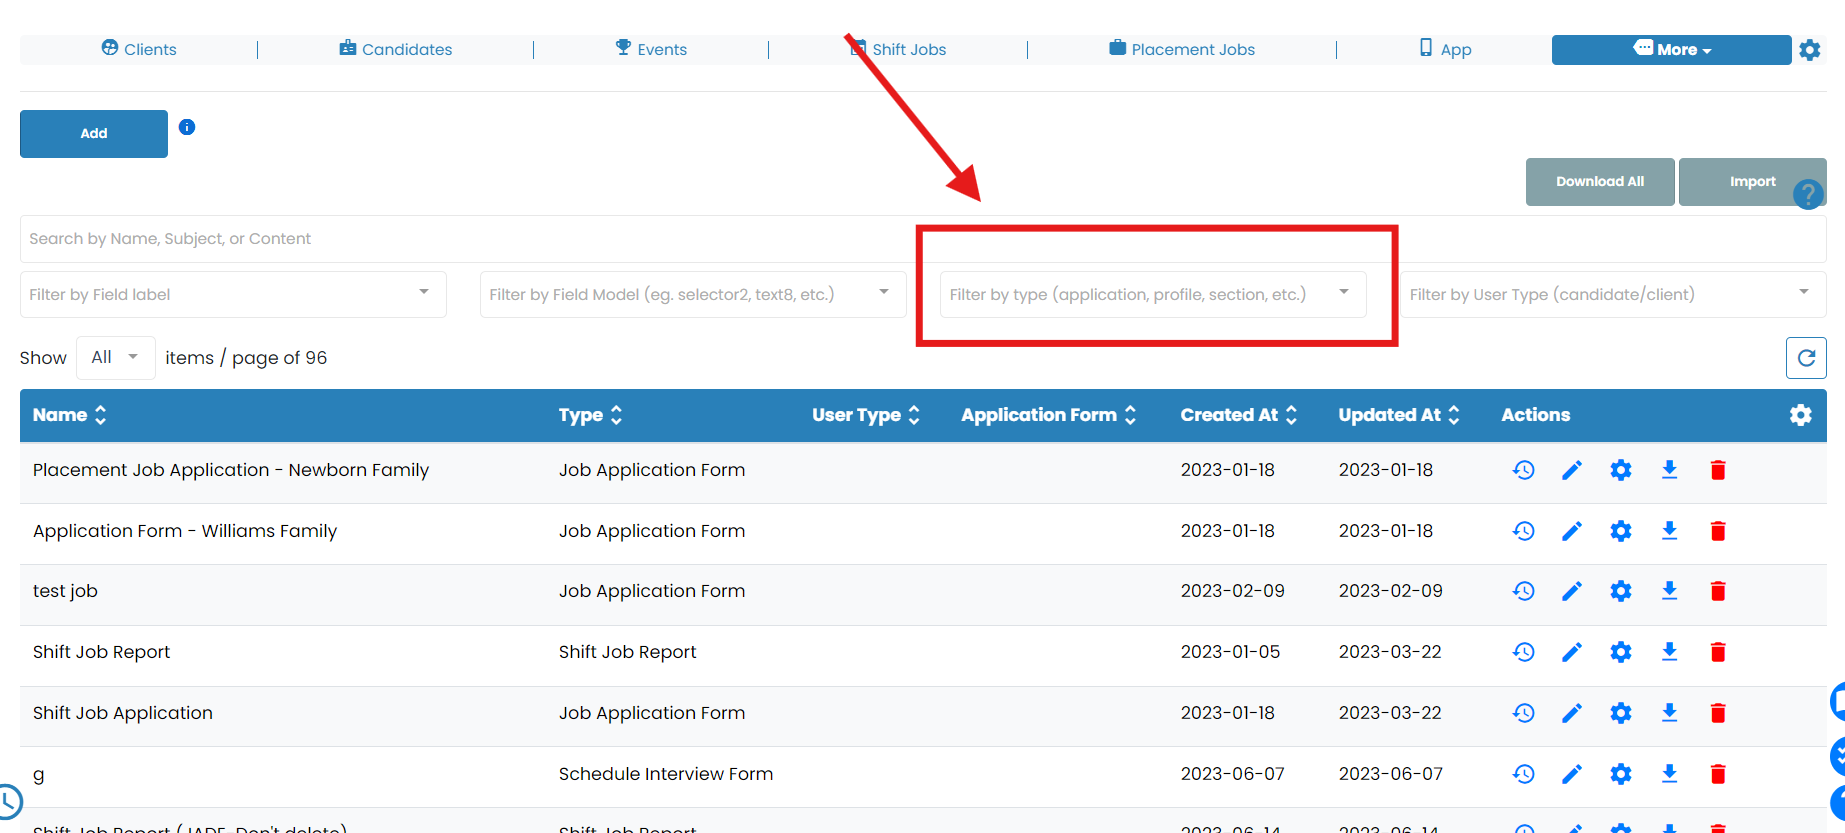Open the Placement Jobs tab
The image size is (1845, 833).
pos(1182,49)
